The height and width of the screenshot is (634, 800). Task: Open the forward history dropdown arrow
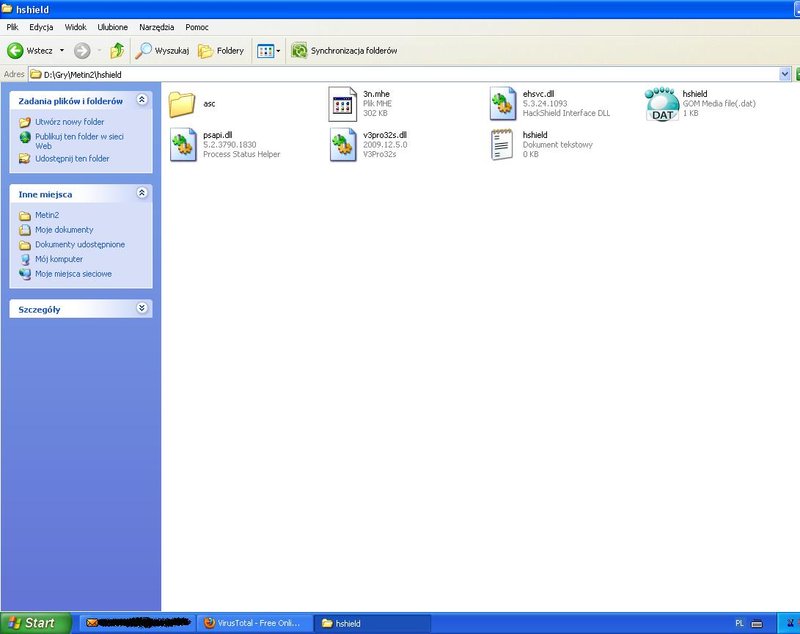99,50
